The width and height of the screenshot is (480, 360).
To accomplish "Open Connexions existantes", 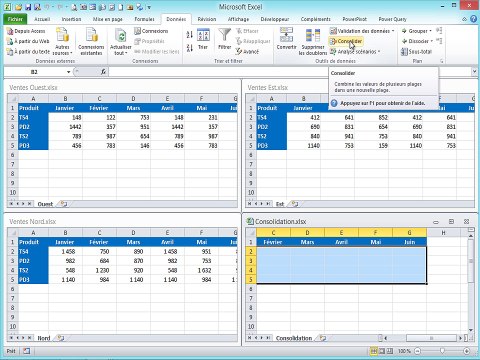I will point(91,41).
